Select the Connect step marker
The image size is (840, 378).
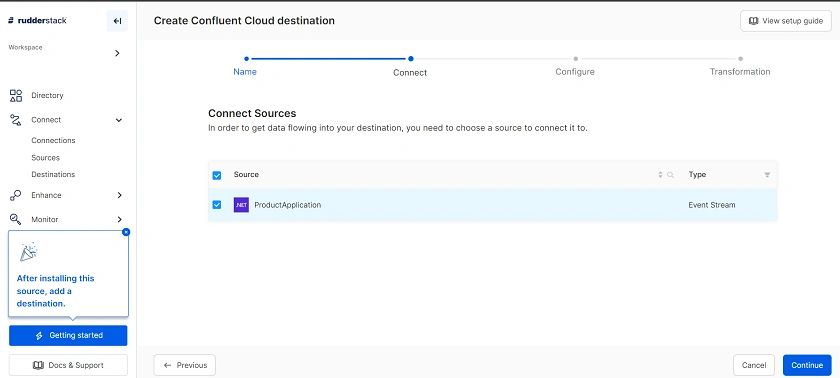[x=410, y=59]
